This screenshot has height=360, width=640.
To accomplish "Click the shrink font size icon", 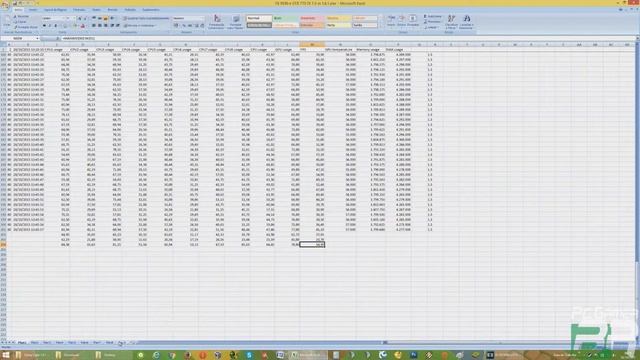I will tap(85, 18).
